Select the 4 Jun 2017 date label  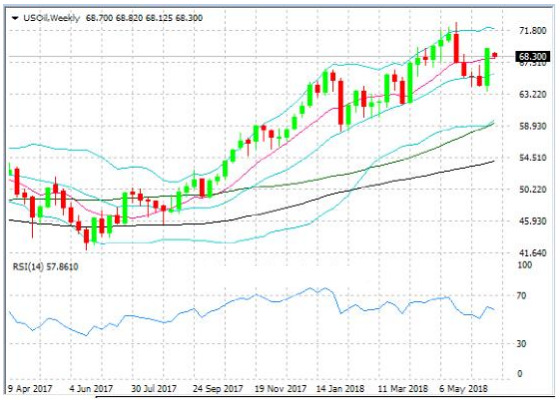pyautogui.click(x=91, y=388)
